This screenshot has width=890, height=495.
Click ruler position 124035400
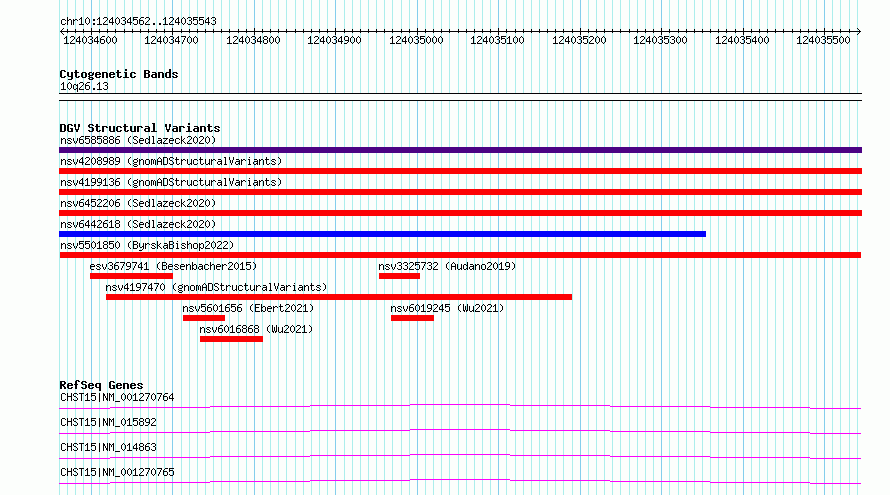point(742,40)
